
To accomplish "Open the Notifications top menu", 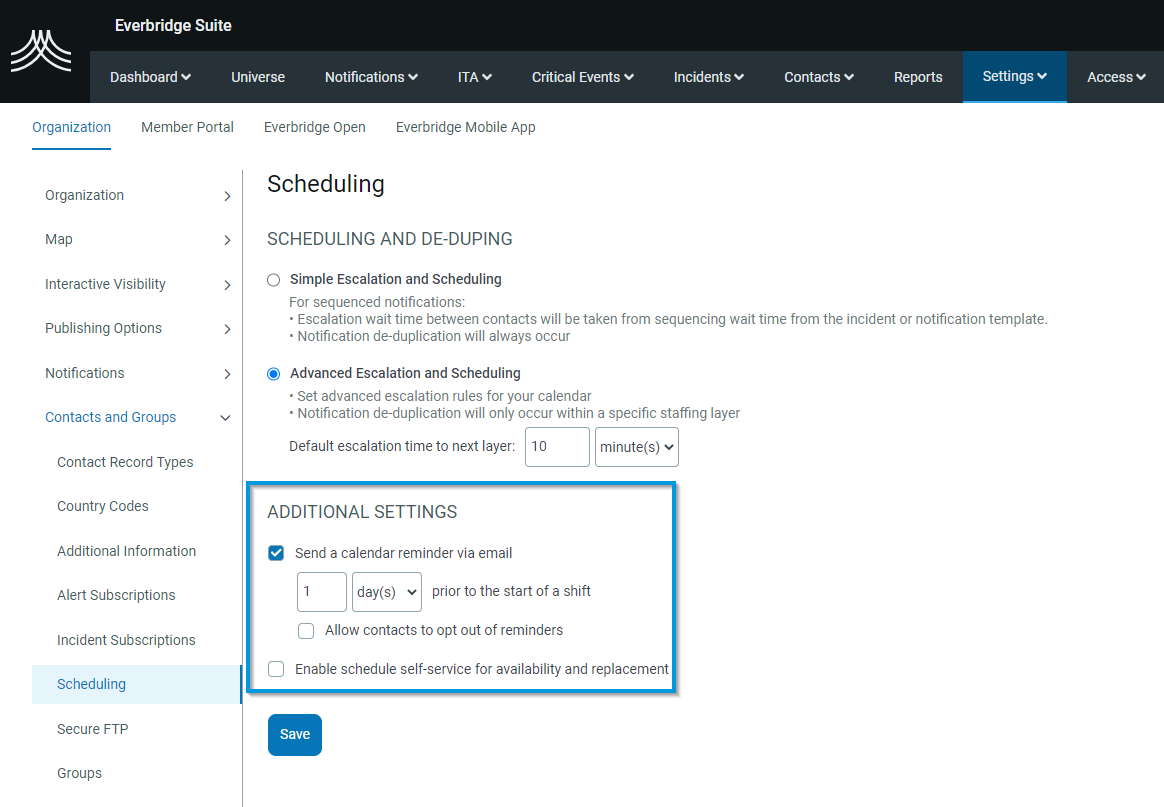I will [x=371, y=77].
